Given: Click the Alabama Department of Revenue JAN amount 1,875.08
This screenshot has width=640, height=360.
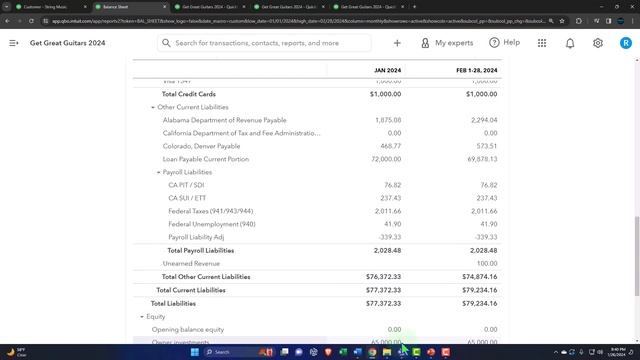Looking at the screenshot, I should coord(388,120).
